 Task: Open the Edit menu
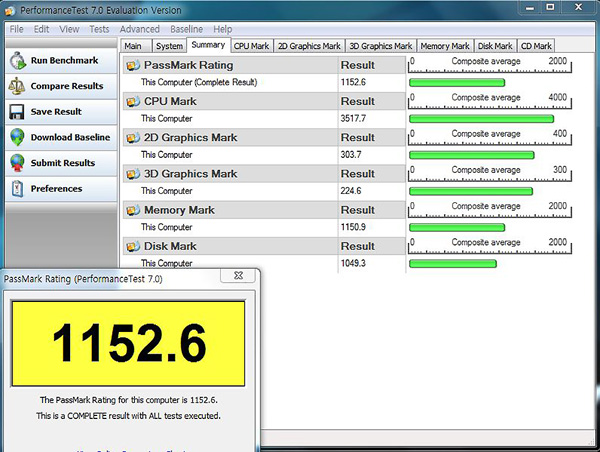pos(41,29)
